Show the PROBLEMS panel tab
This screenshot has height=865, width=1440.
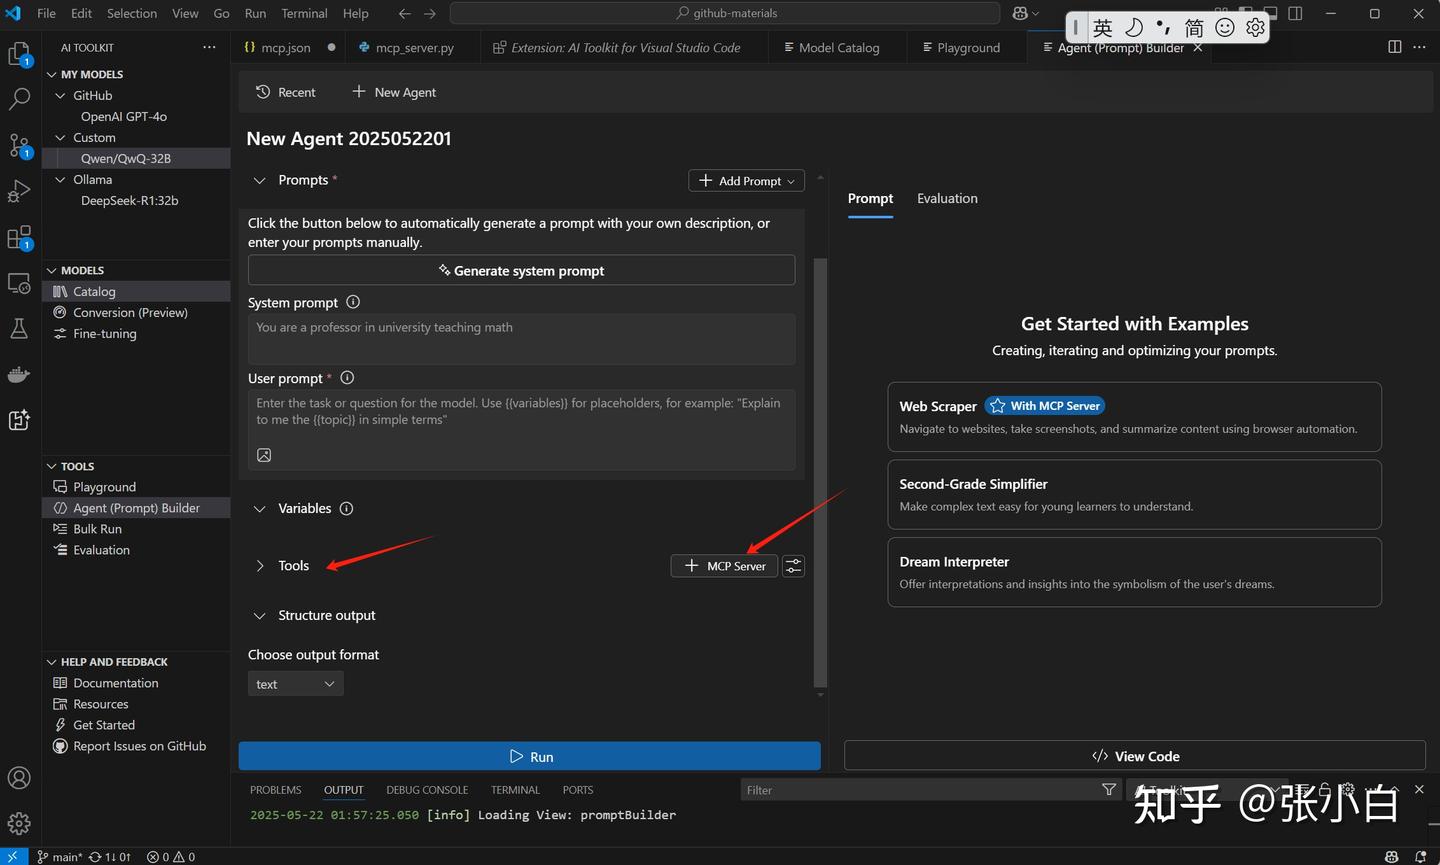[276, 790]
